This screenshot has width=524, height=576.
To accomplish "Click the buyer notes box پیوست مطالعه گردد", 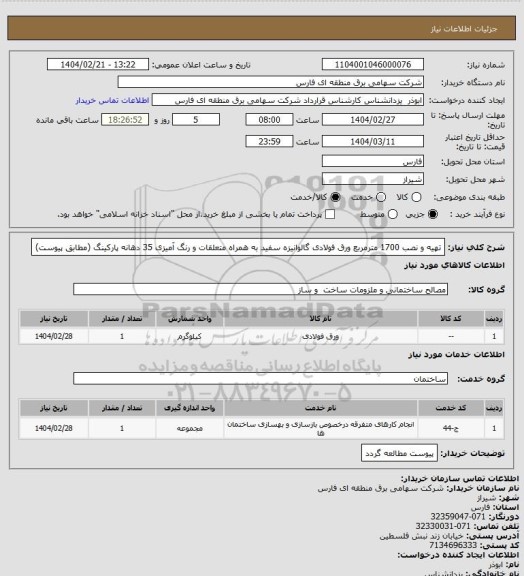I will pyautogui.click(x=399, y=454).
